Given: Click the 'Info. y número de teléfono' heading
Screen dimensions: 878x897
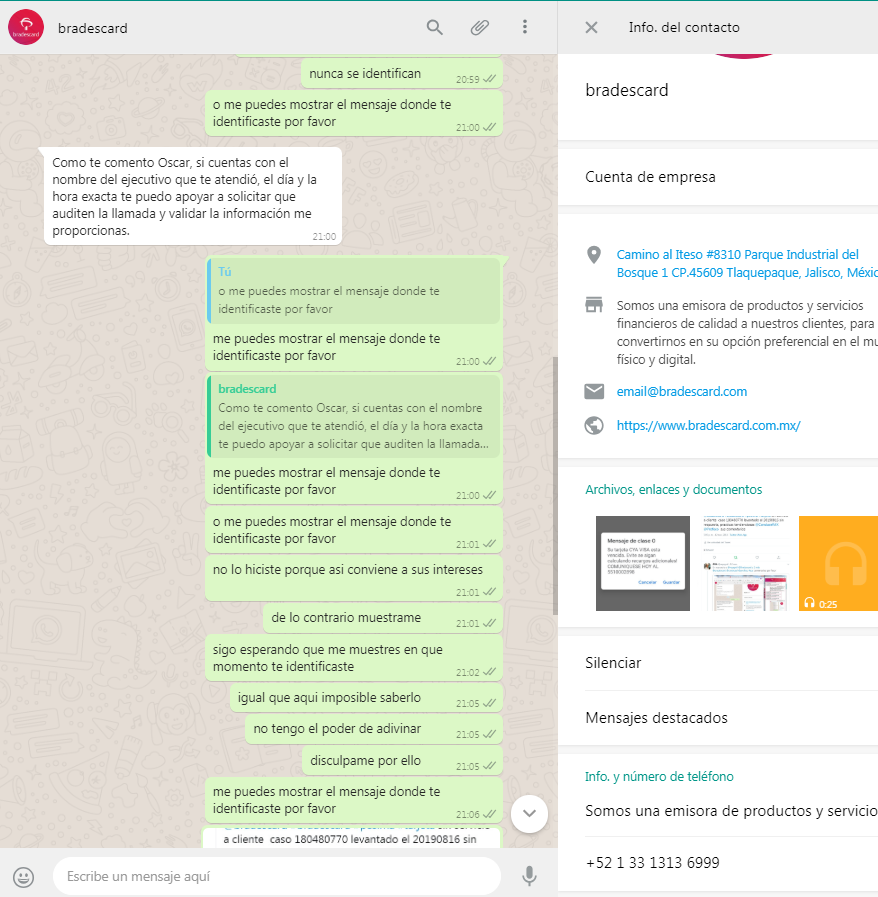Looking at the screenshot, I should tap(659, 776).
